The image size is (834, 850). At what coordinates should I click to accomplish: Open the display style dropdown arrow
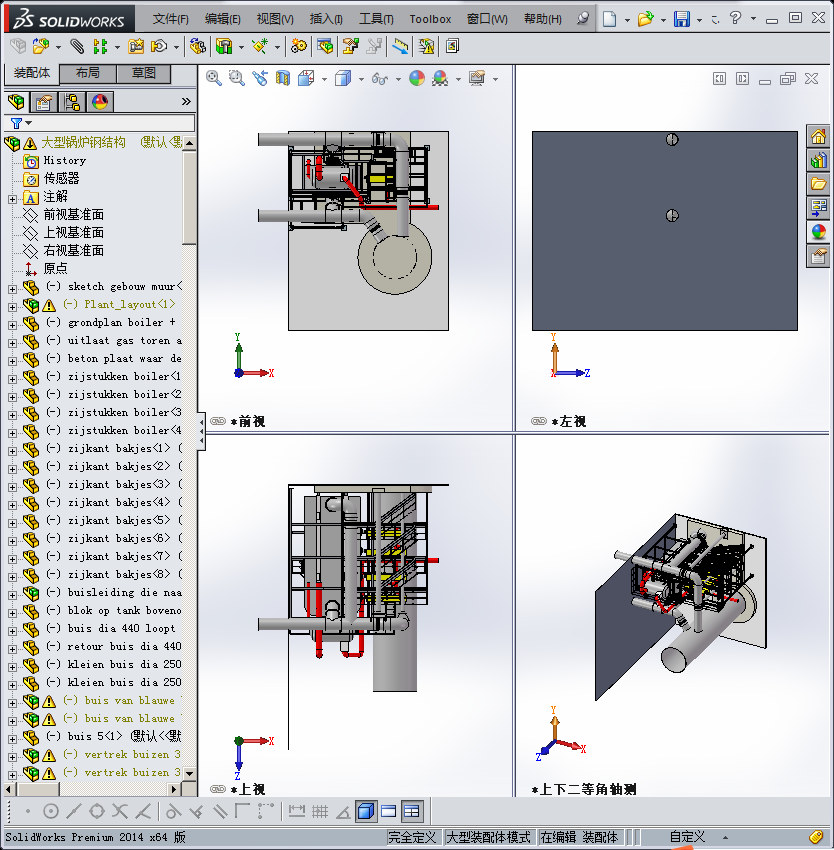click(360, 77)
